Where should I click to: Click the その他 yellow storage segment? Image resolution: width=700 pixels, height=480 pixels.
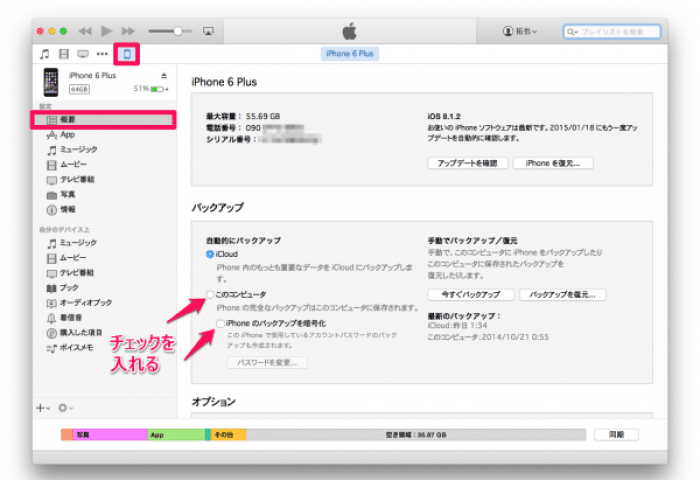click(228, 435)
